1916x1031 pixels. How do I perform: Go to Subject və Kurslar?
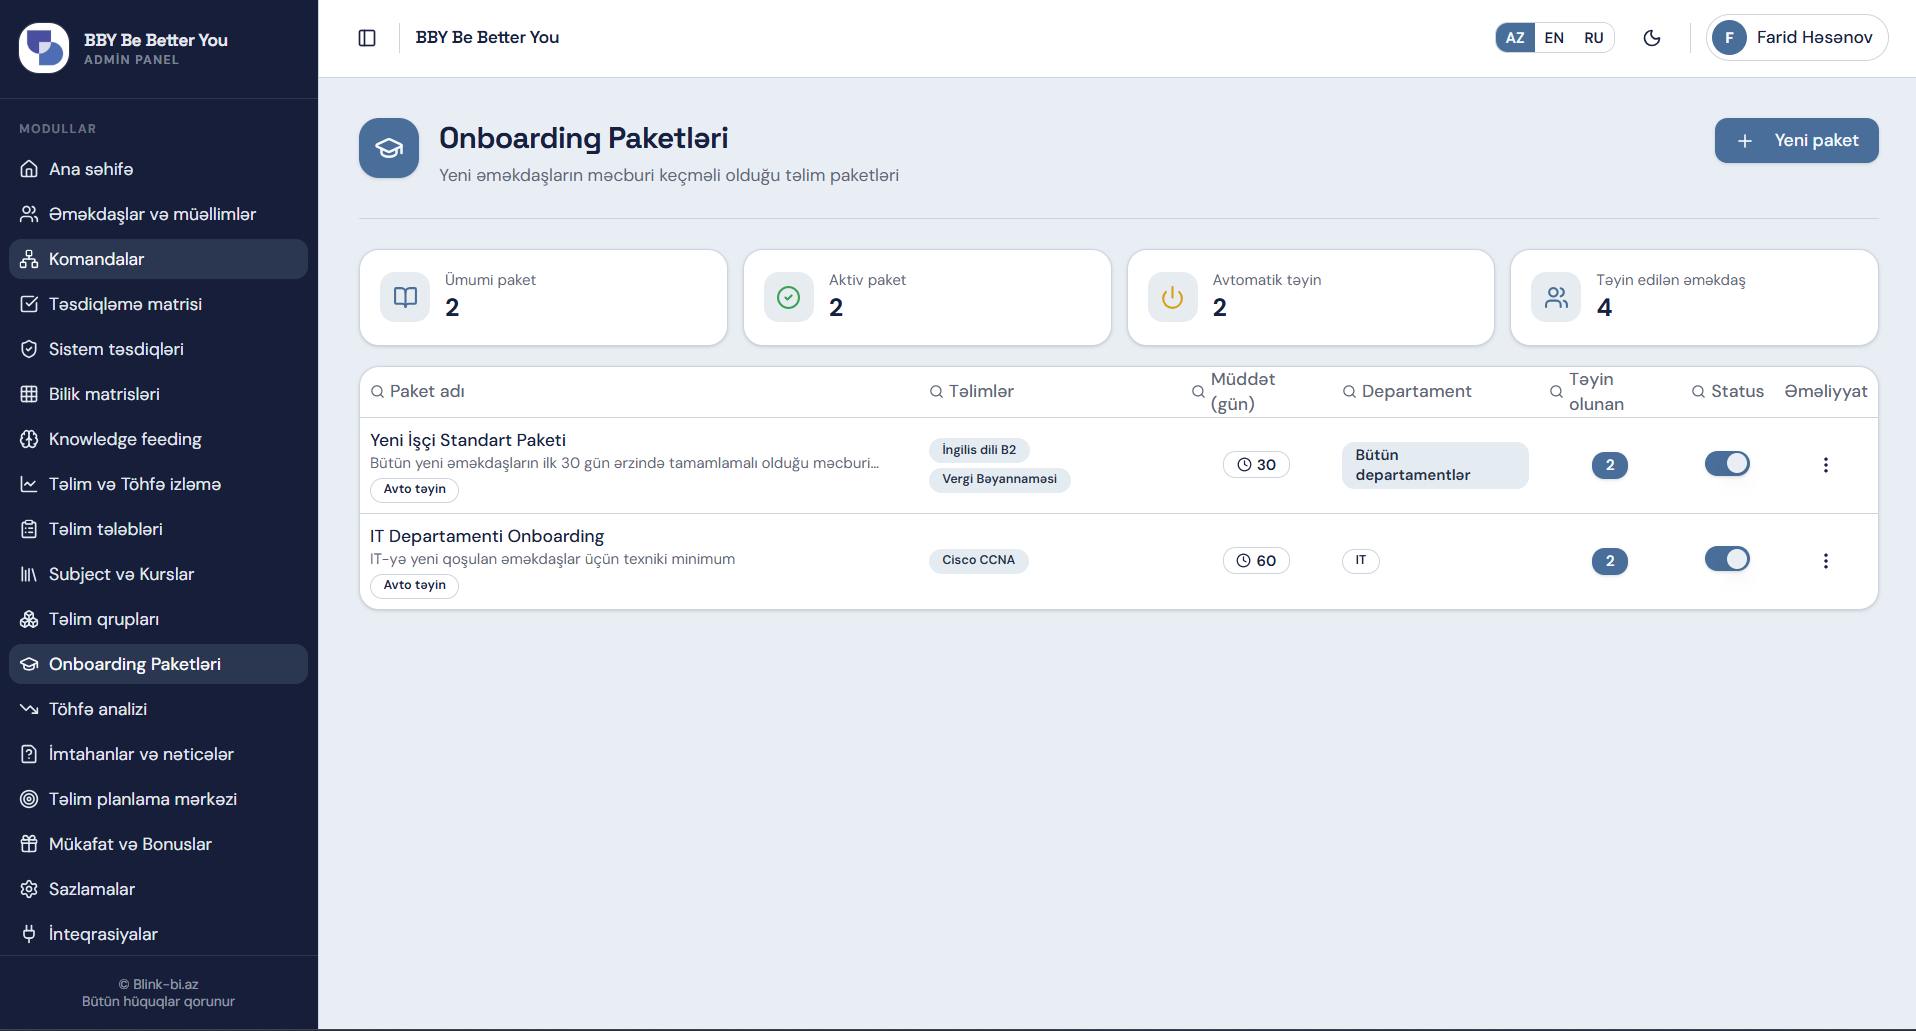[x=159, y=574]
